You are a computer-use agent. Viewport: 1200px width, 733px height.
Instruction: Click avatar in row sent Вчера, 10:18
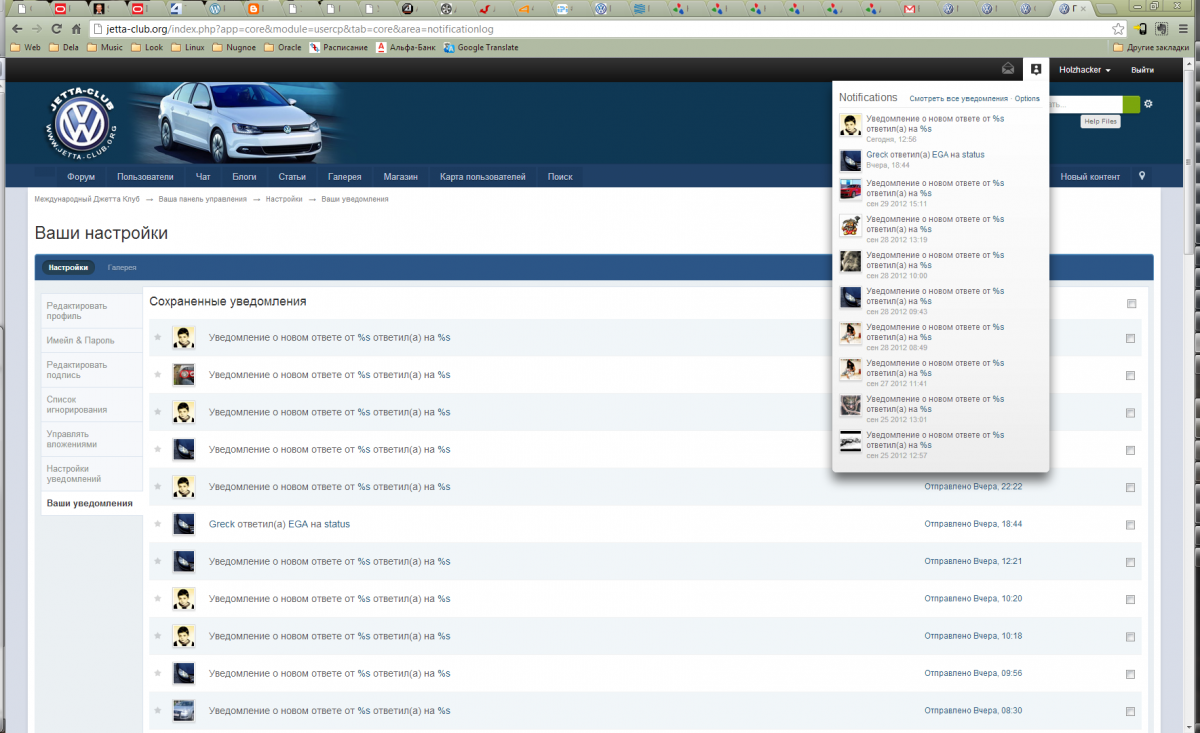click(183, 636)
